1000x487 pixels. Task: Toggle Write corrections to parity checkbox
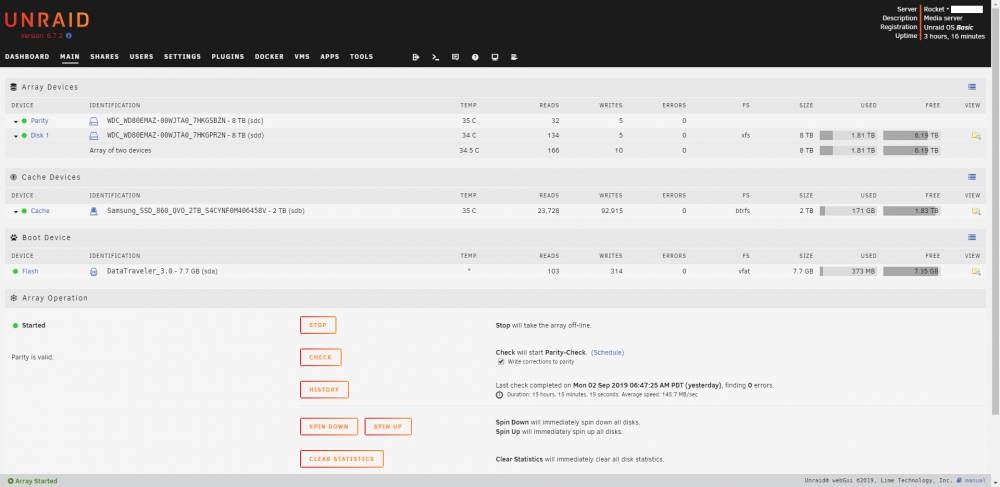pyautogui.click(x=501, y=361)
